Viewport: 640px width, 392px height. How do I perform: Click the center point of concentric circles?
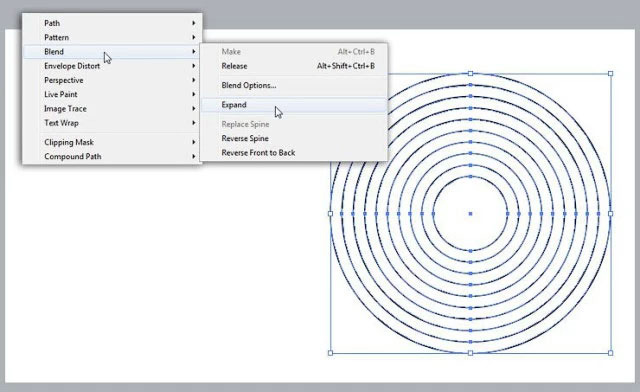470,214
